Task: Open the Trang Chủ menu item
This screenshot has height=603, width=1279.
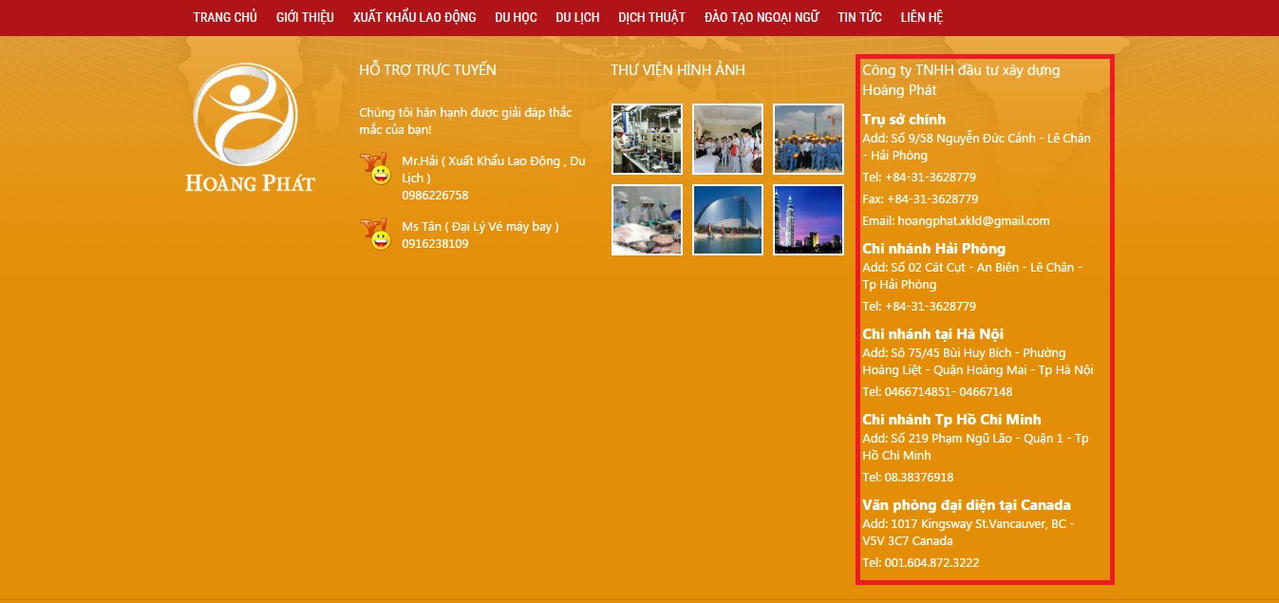Action: click(225, 17)
